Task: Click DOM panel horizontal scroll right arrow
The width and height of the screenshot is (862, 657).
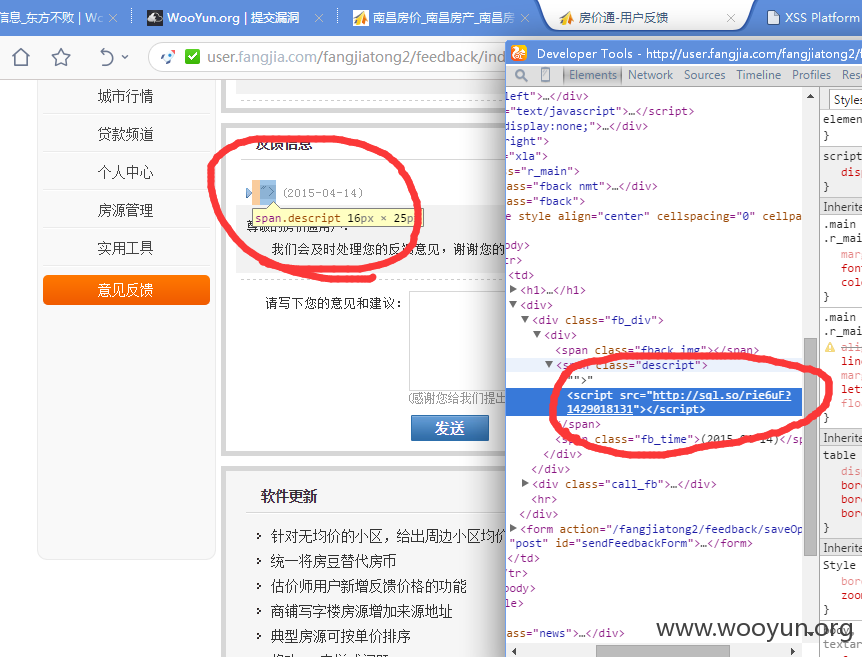Action: [793, 652]
